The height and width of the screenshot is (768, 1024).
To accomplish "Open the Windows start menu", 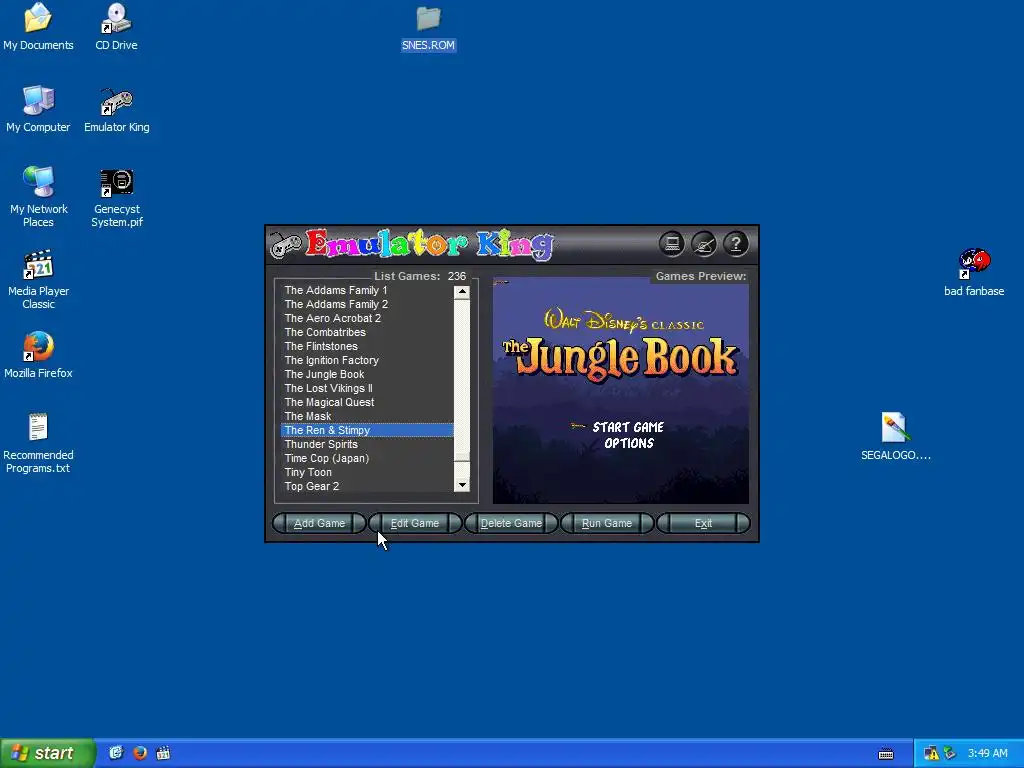I will [48, 753].
